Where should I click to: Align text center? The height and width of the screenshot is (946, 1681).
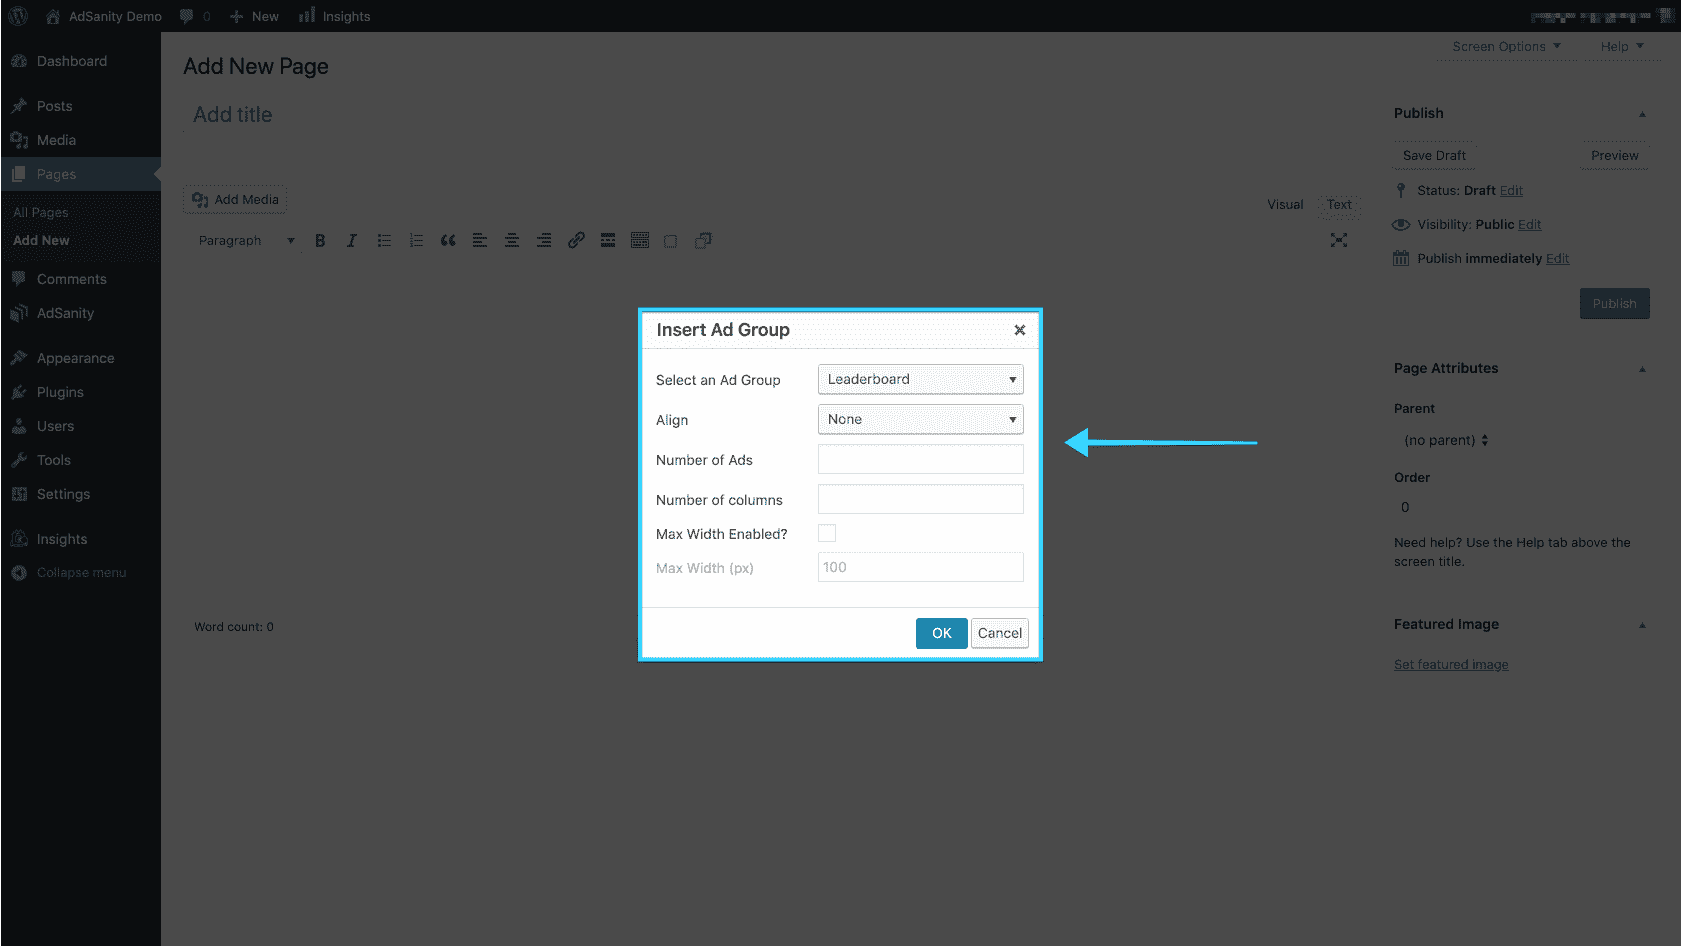[x=512, y=240]
